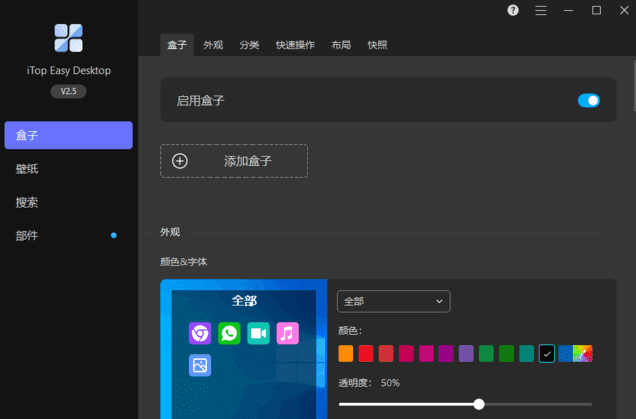Open the hamburger menu icon
Image resolution: width=636 pixels, height=419 pixels.
coord(541,10)
